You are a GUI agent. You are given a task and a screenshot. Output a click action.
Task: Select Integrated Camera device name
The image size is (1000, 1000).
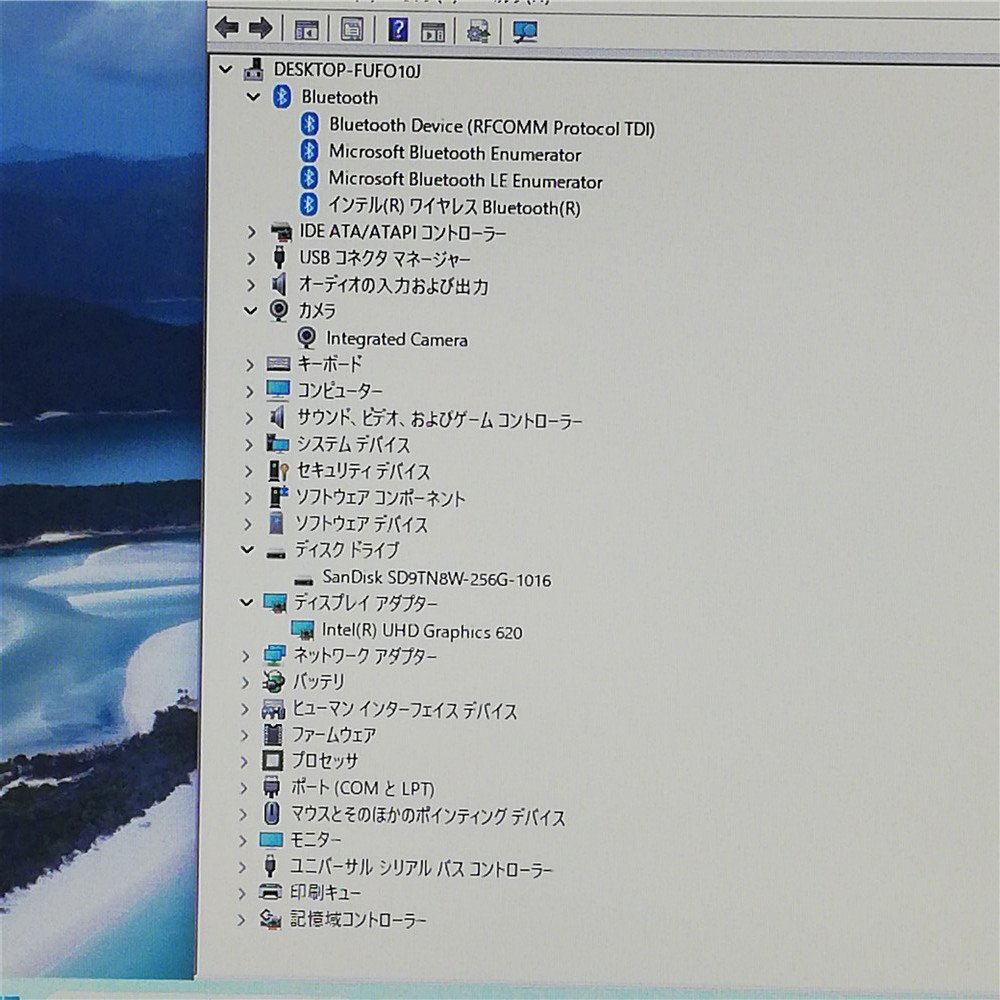pyautogui.click(x=397, y=339)
